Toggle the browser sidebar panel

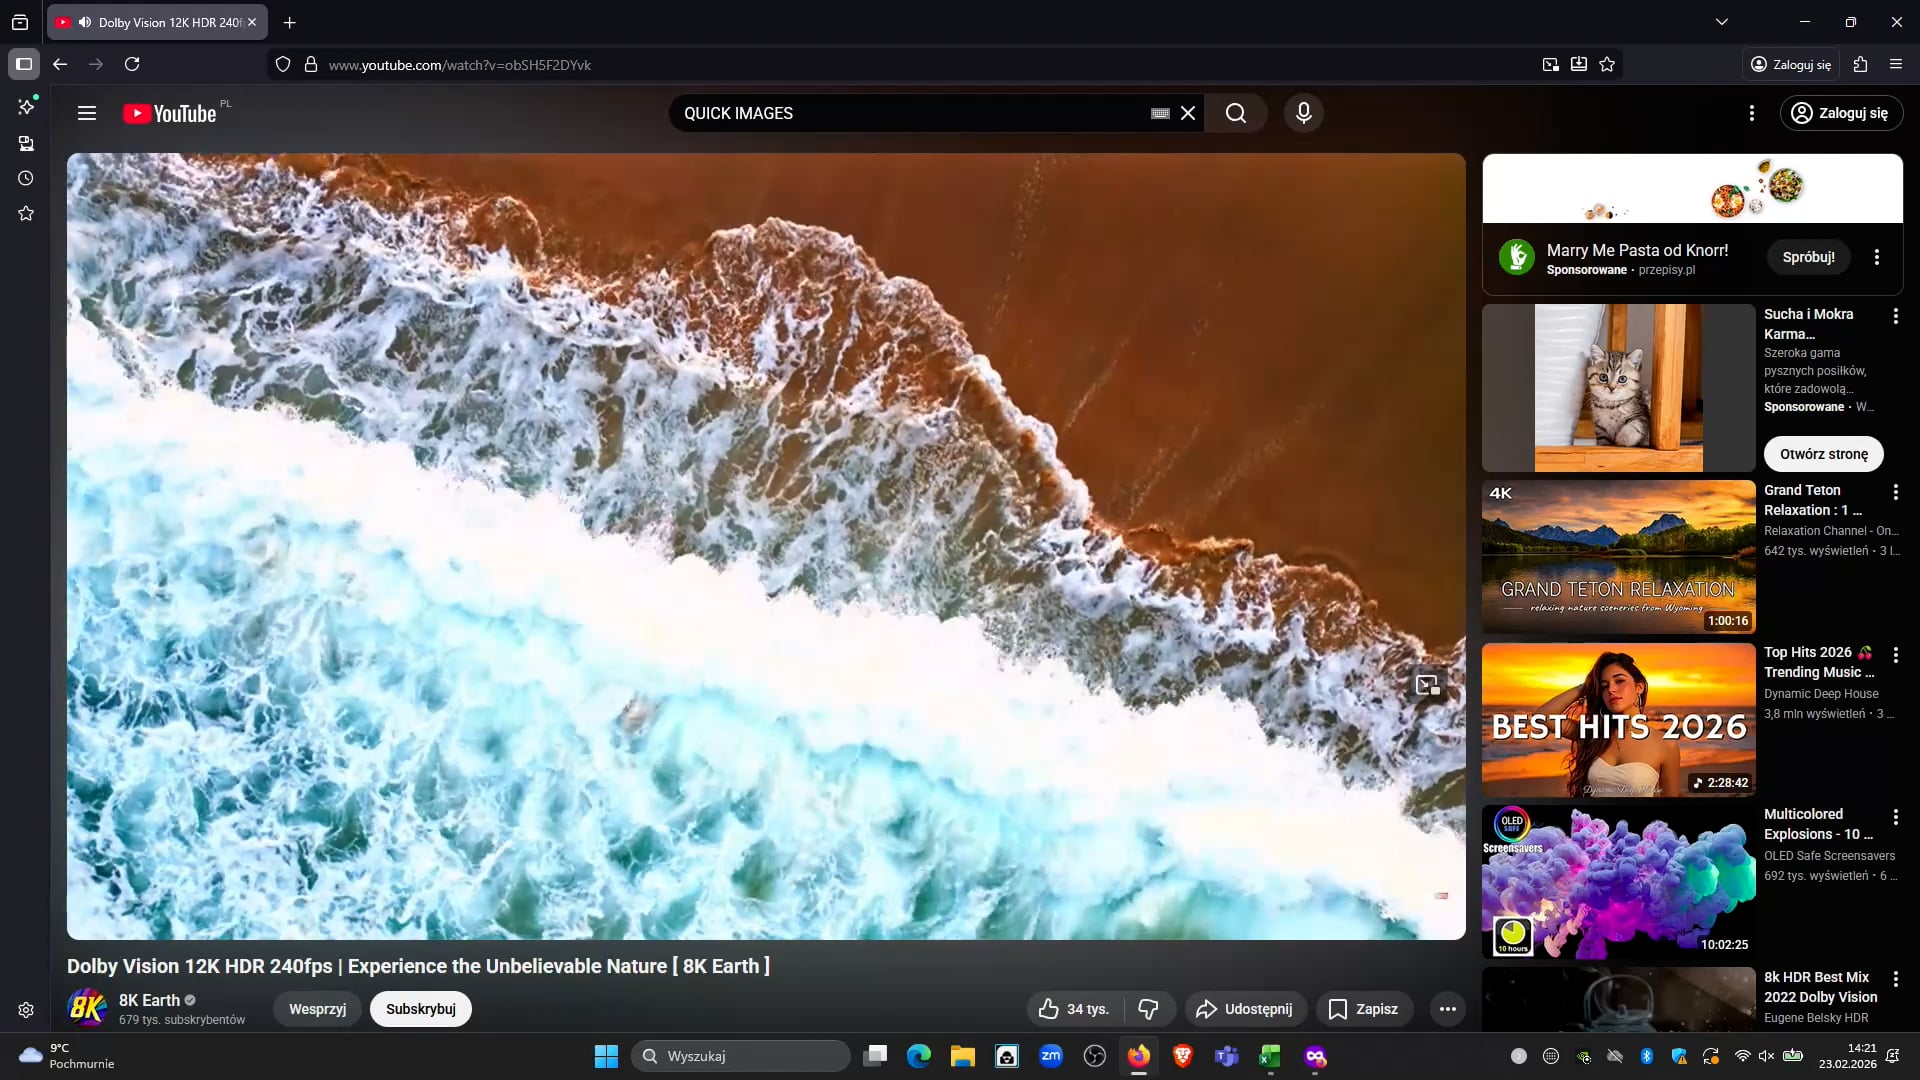[x=24, y=64]
